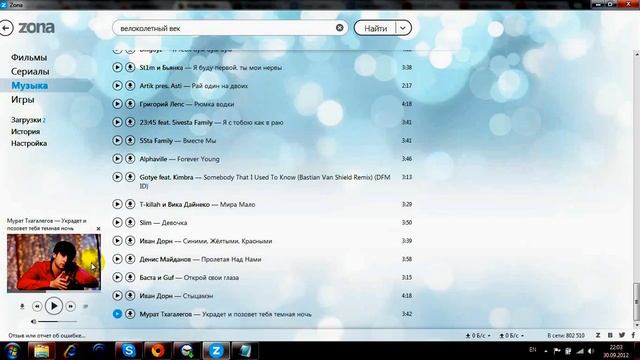Open the Сериалы section
Image resolution: width=640 pixels, height=360 pixels.
pos(30,71)
